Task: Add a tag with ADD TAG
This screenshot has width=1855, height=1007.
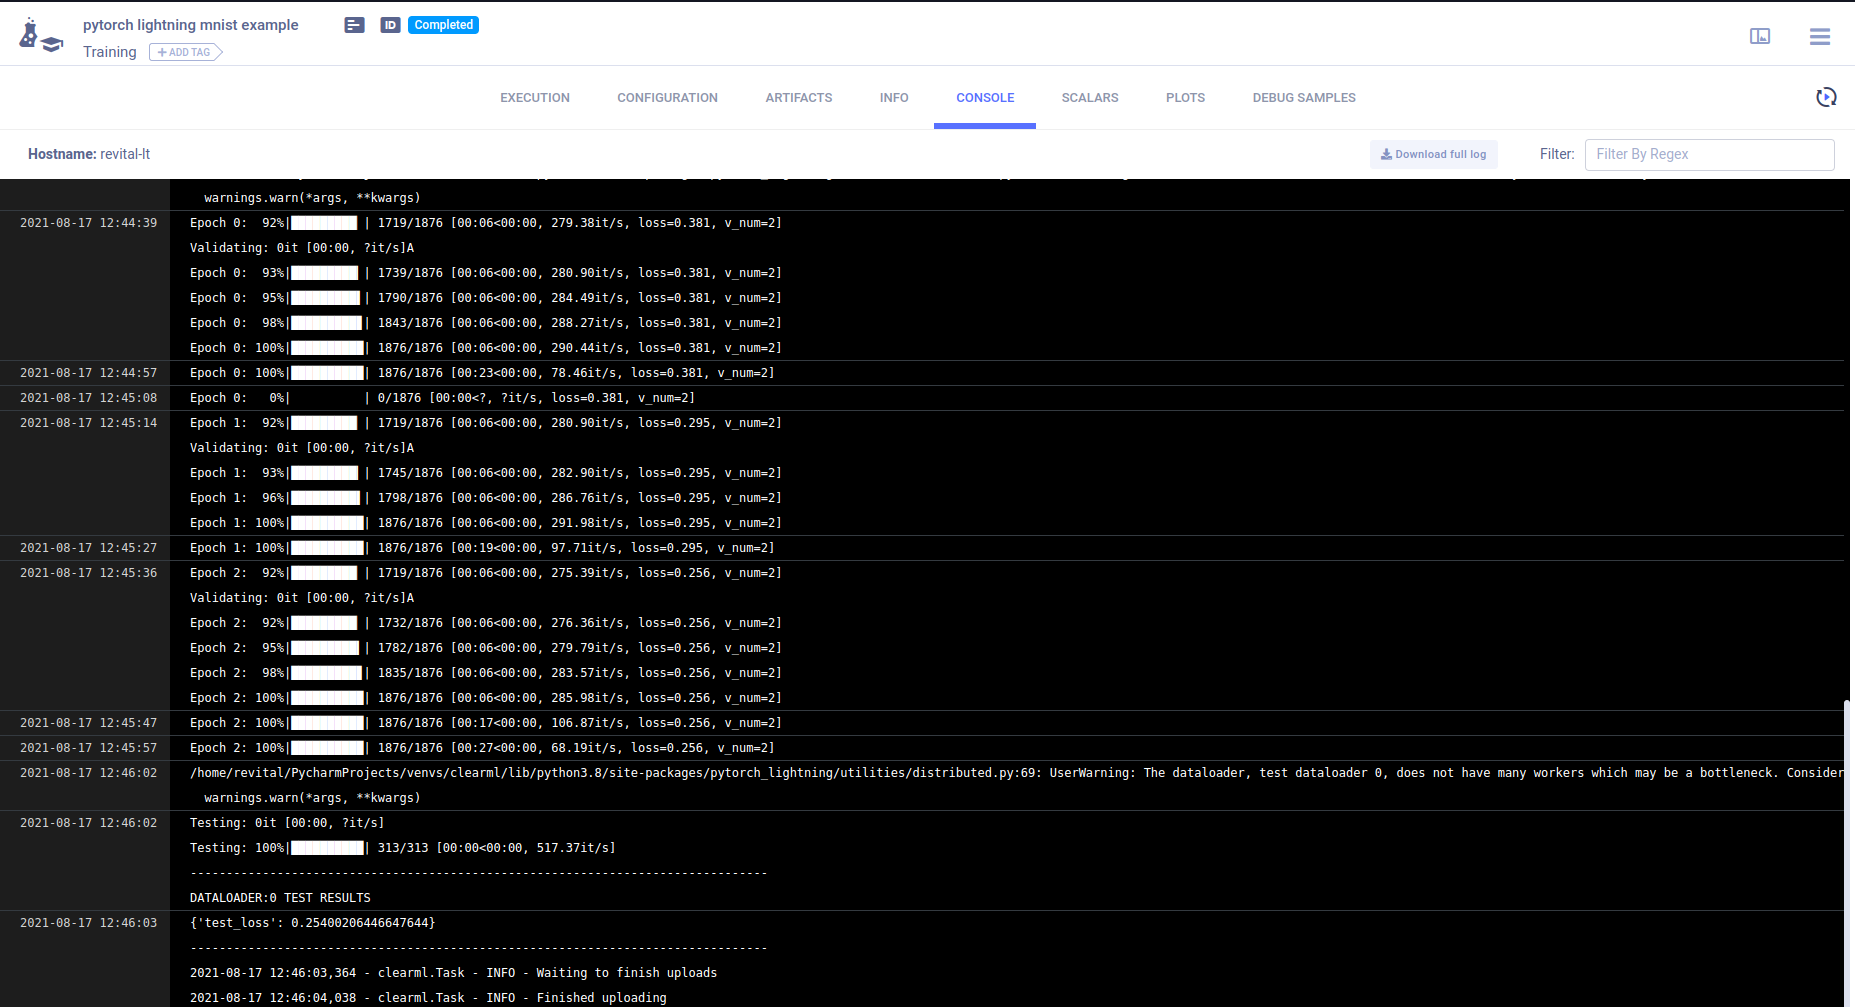Action: [185, 52]
